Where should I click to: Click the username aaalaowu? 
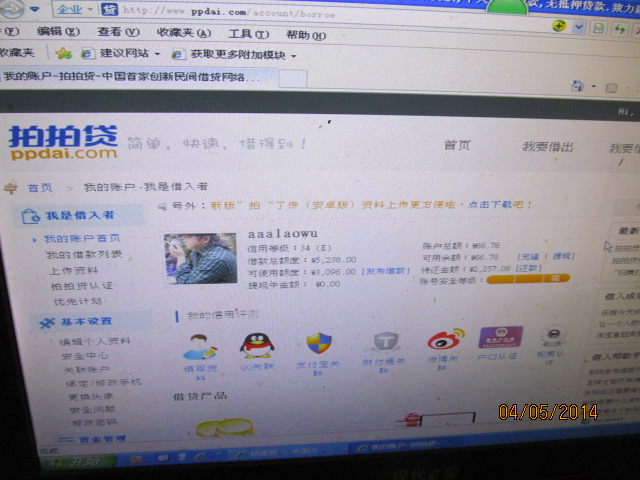pyautogui.click(x=282, y=234)
